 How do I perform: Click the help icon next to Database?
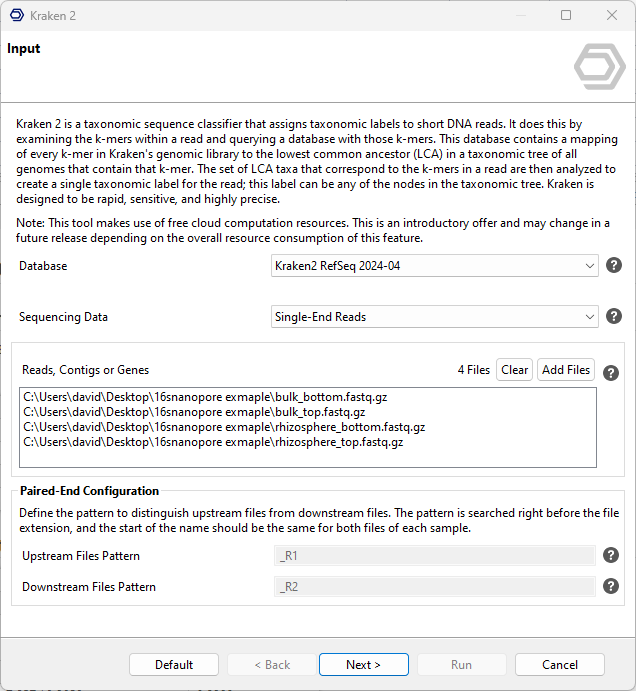pyautogui.click(x=615, y=266)
